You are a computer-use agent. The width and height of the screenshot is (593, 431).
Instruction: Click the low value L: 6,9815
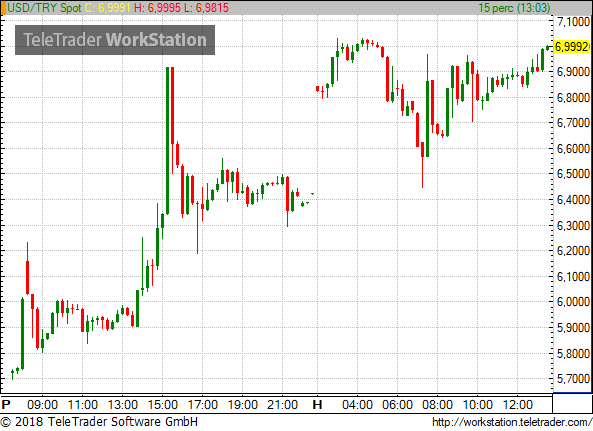(206, 8)
